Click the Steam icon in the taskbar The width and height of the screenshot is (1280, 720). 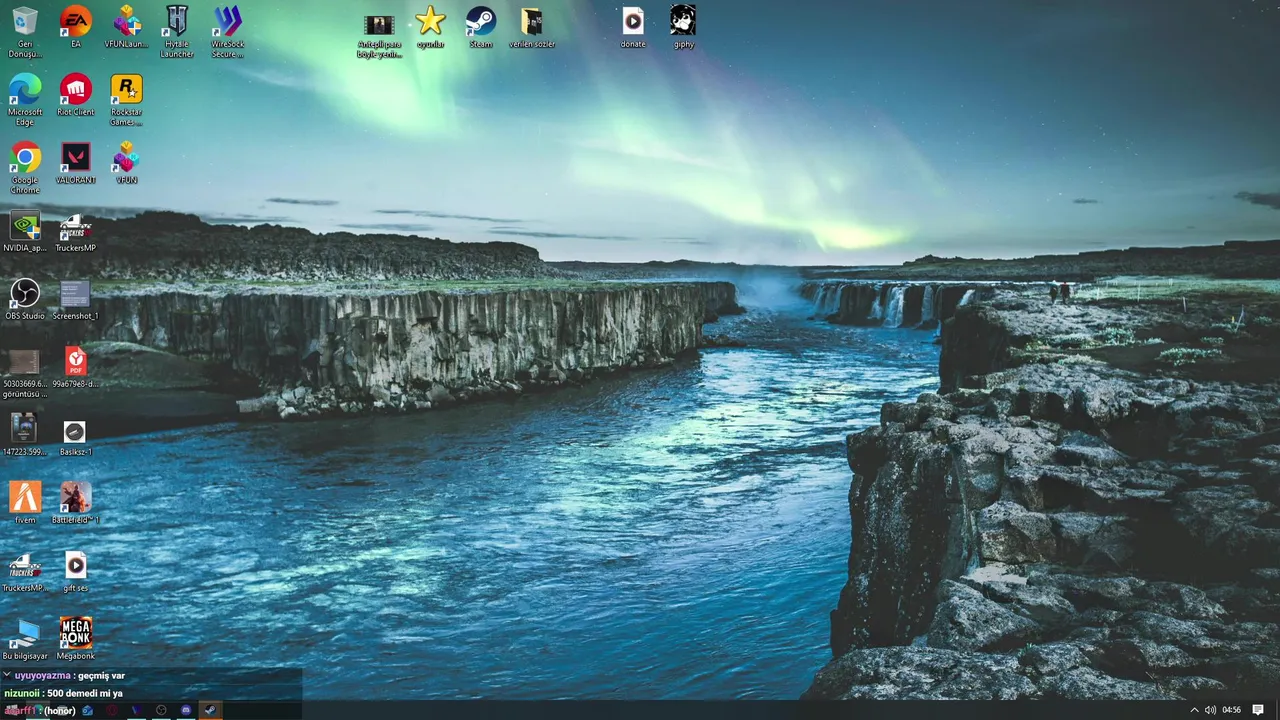210,710
